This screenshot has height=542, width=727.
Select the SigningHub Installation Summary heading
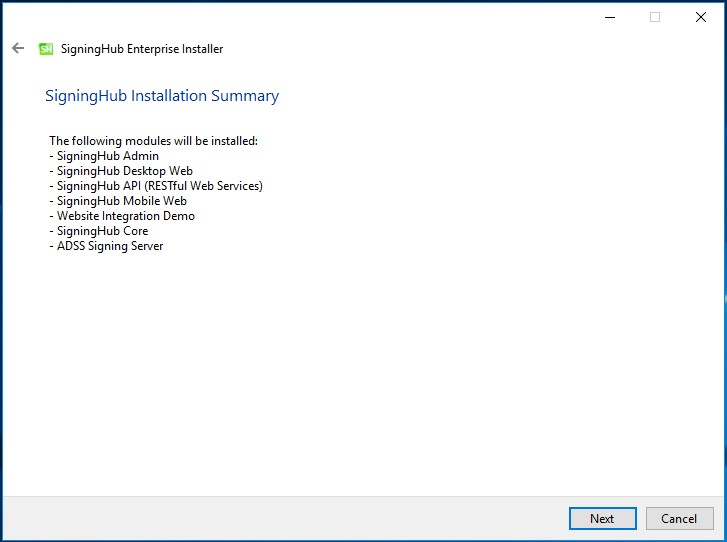click(x=162, y=96)
